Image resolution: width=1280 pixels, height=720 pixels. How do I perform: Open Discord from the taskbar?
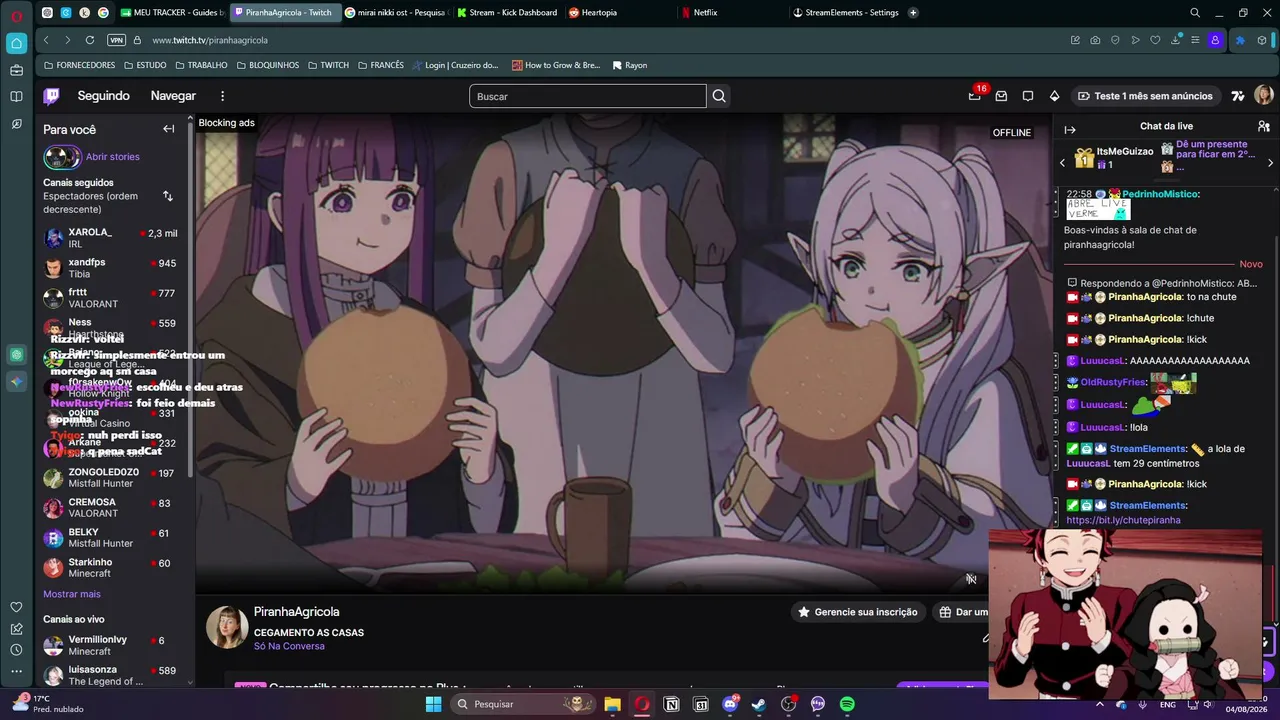click(730, 704)
